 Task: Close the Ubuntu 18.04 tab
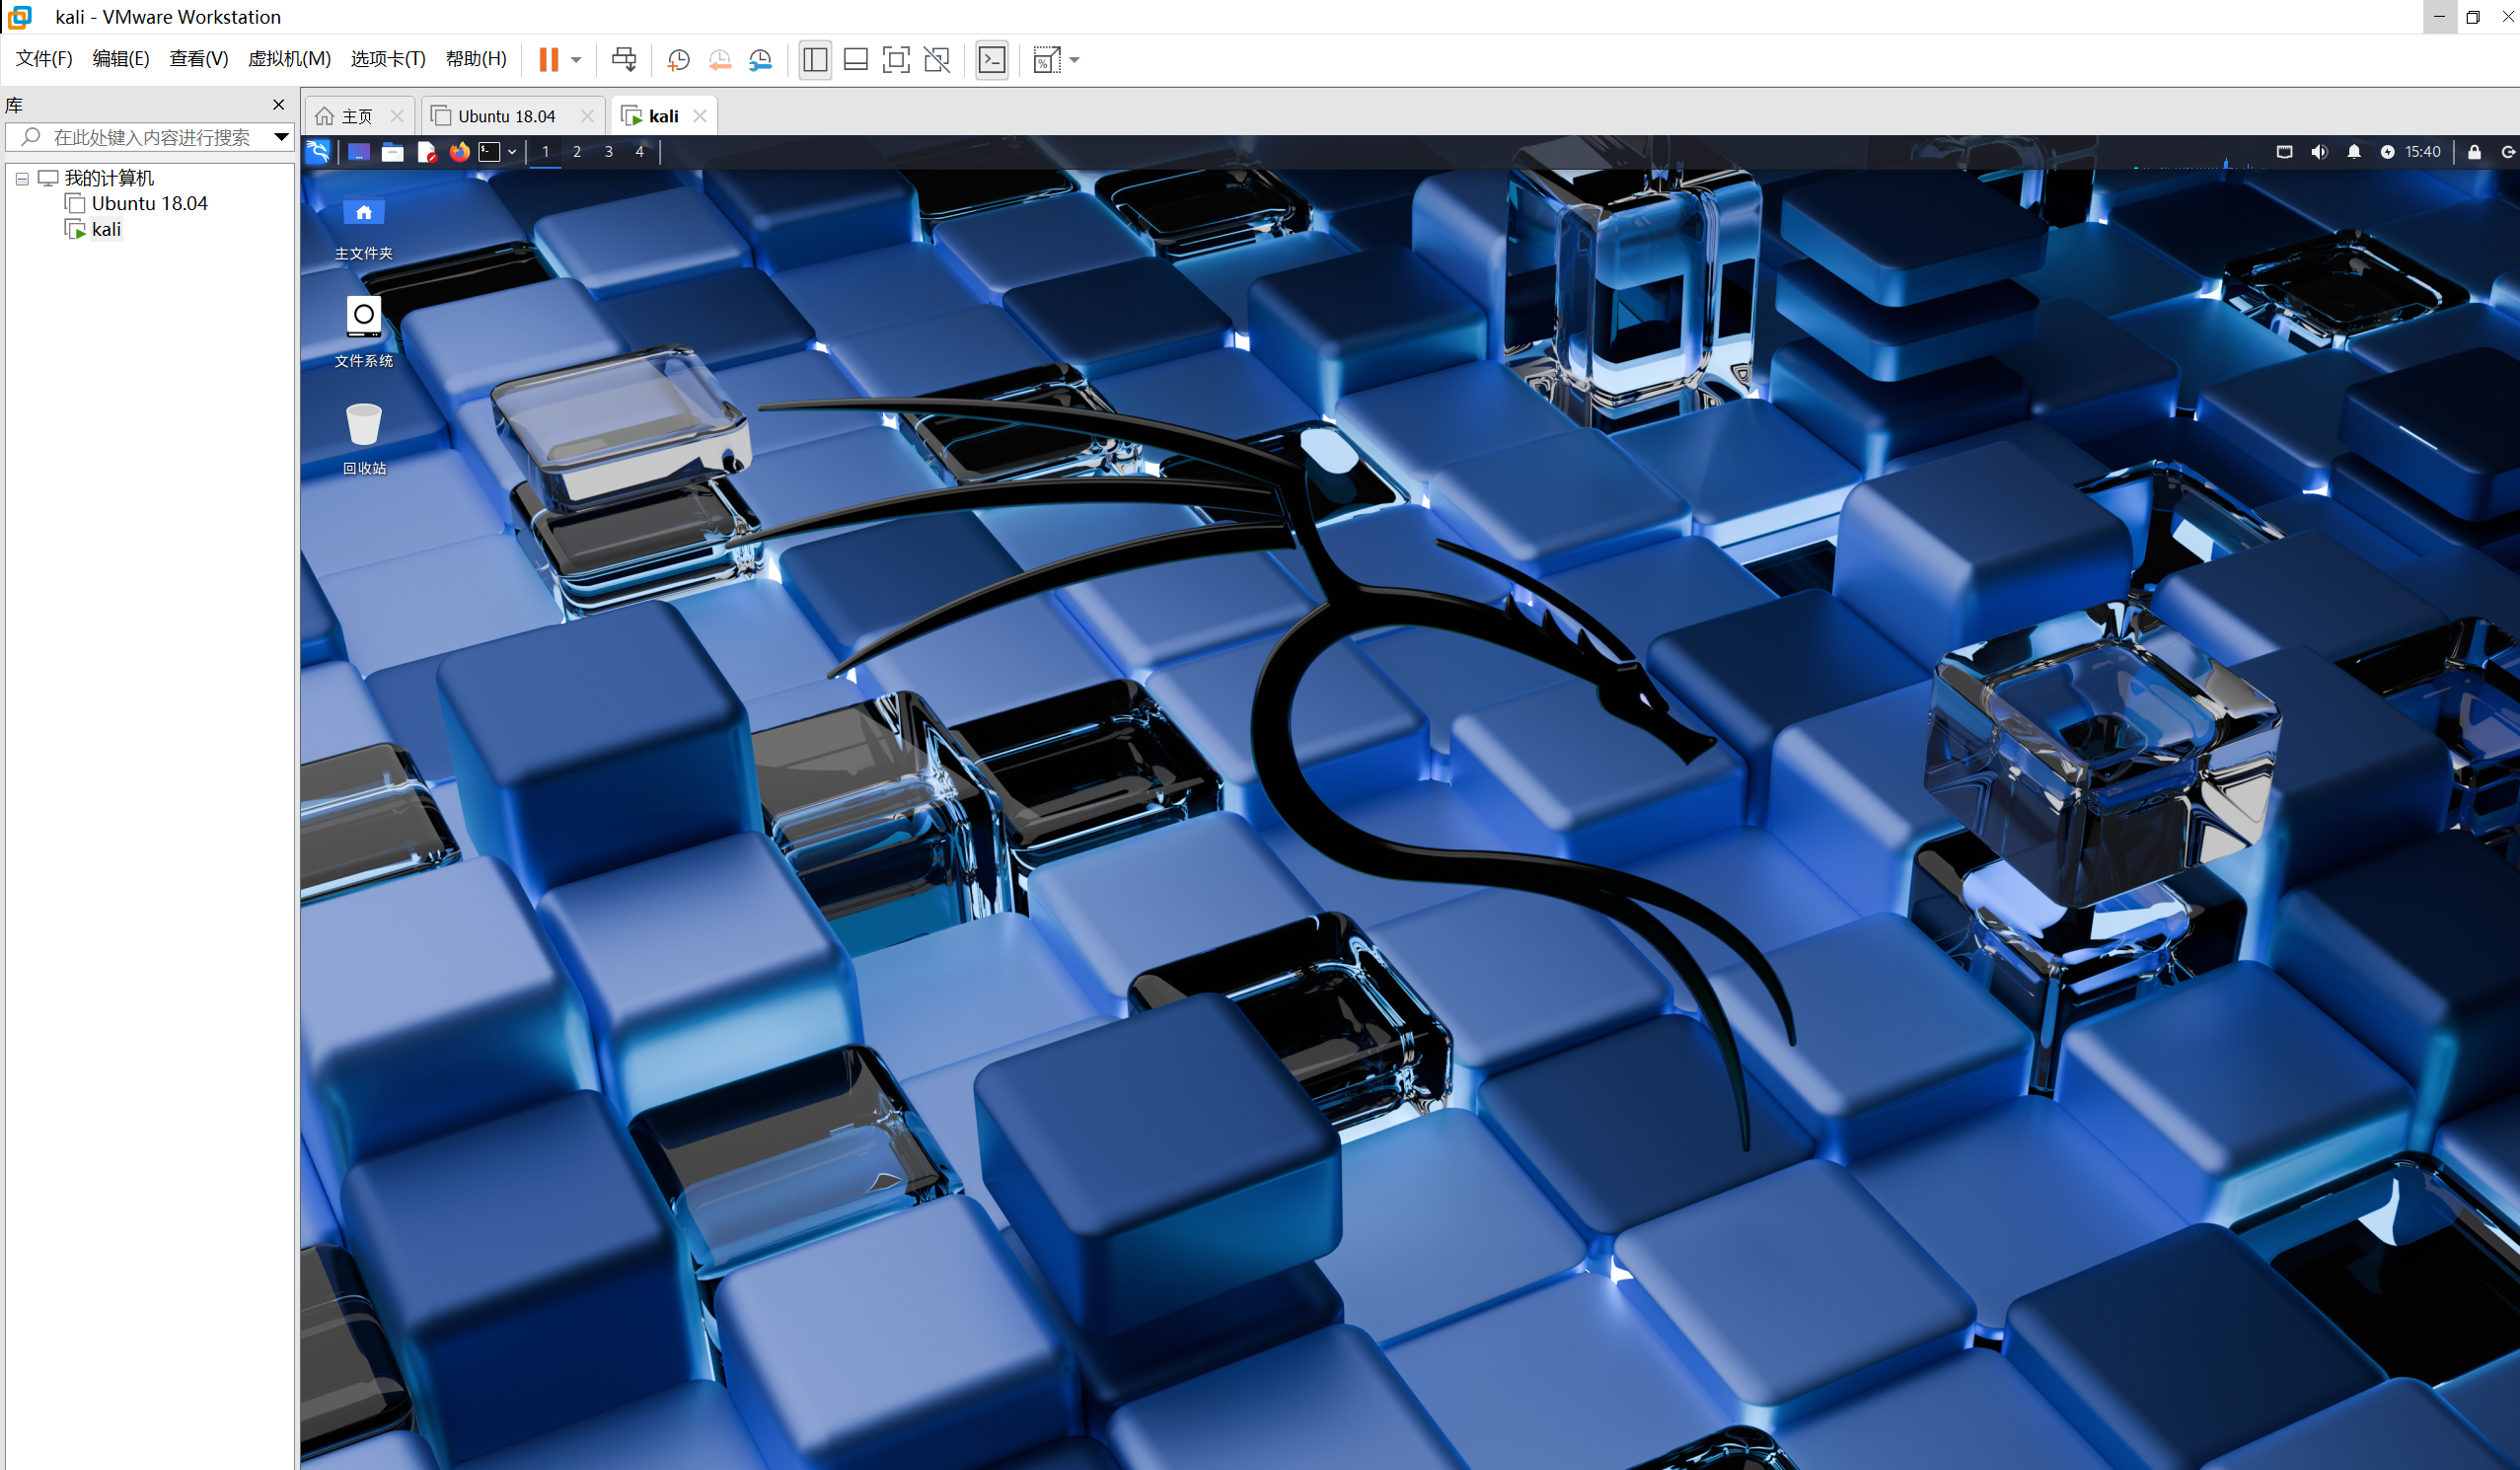(587, 116)
